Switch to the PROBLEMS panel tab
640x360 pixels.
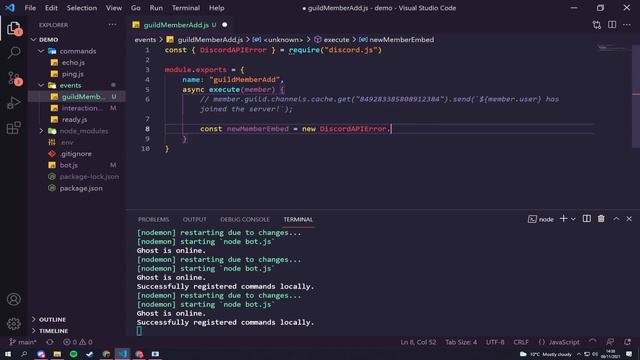(x=153, y=220)
